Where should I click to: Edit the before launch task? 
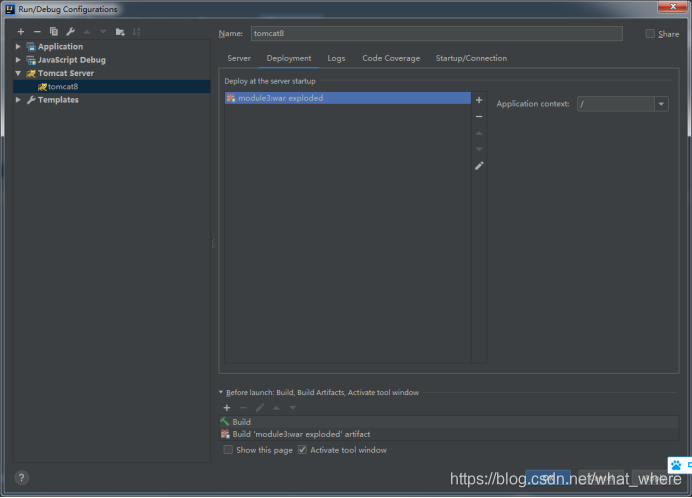point(260,408)
